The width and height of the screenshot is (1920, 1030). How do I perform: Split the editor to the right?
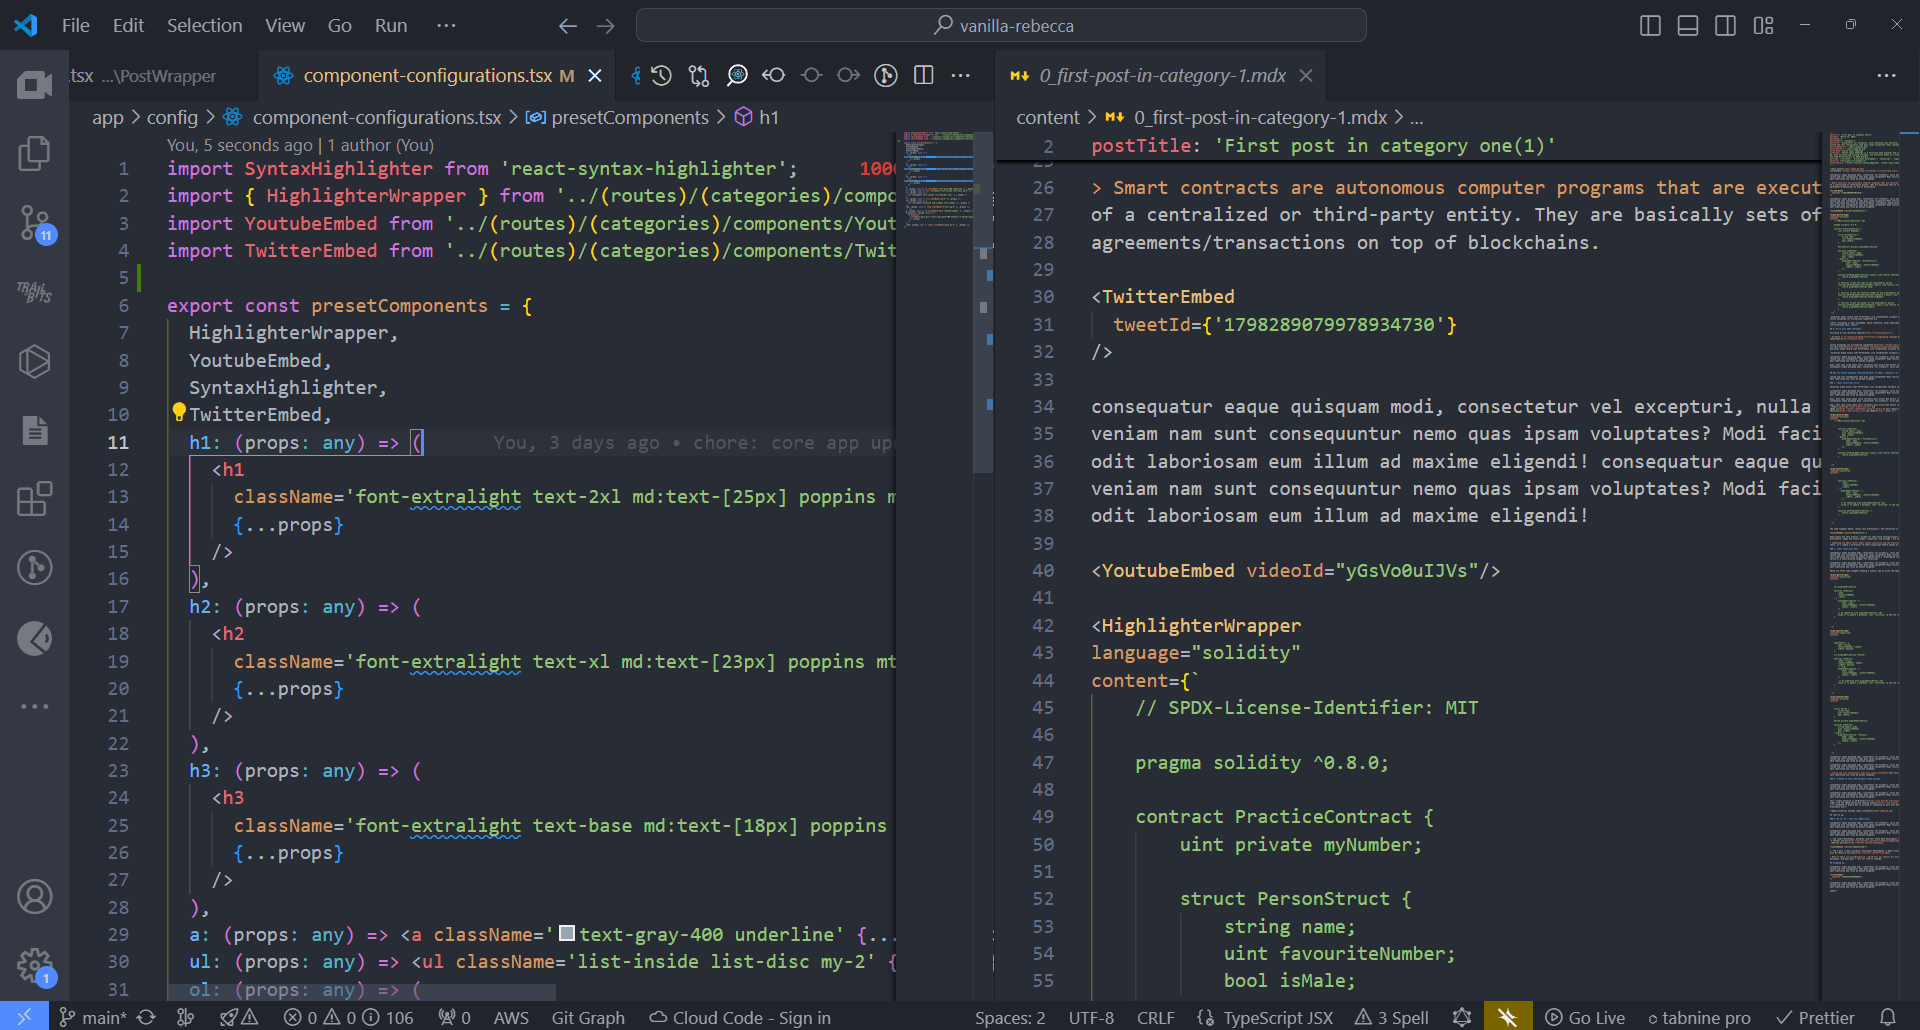click(924, 75)
